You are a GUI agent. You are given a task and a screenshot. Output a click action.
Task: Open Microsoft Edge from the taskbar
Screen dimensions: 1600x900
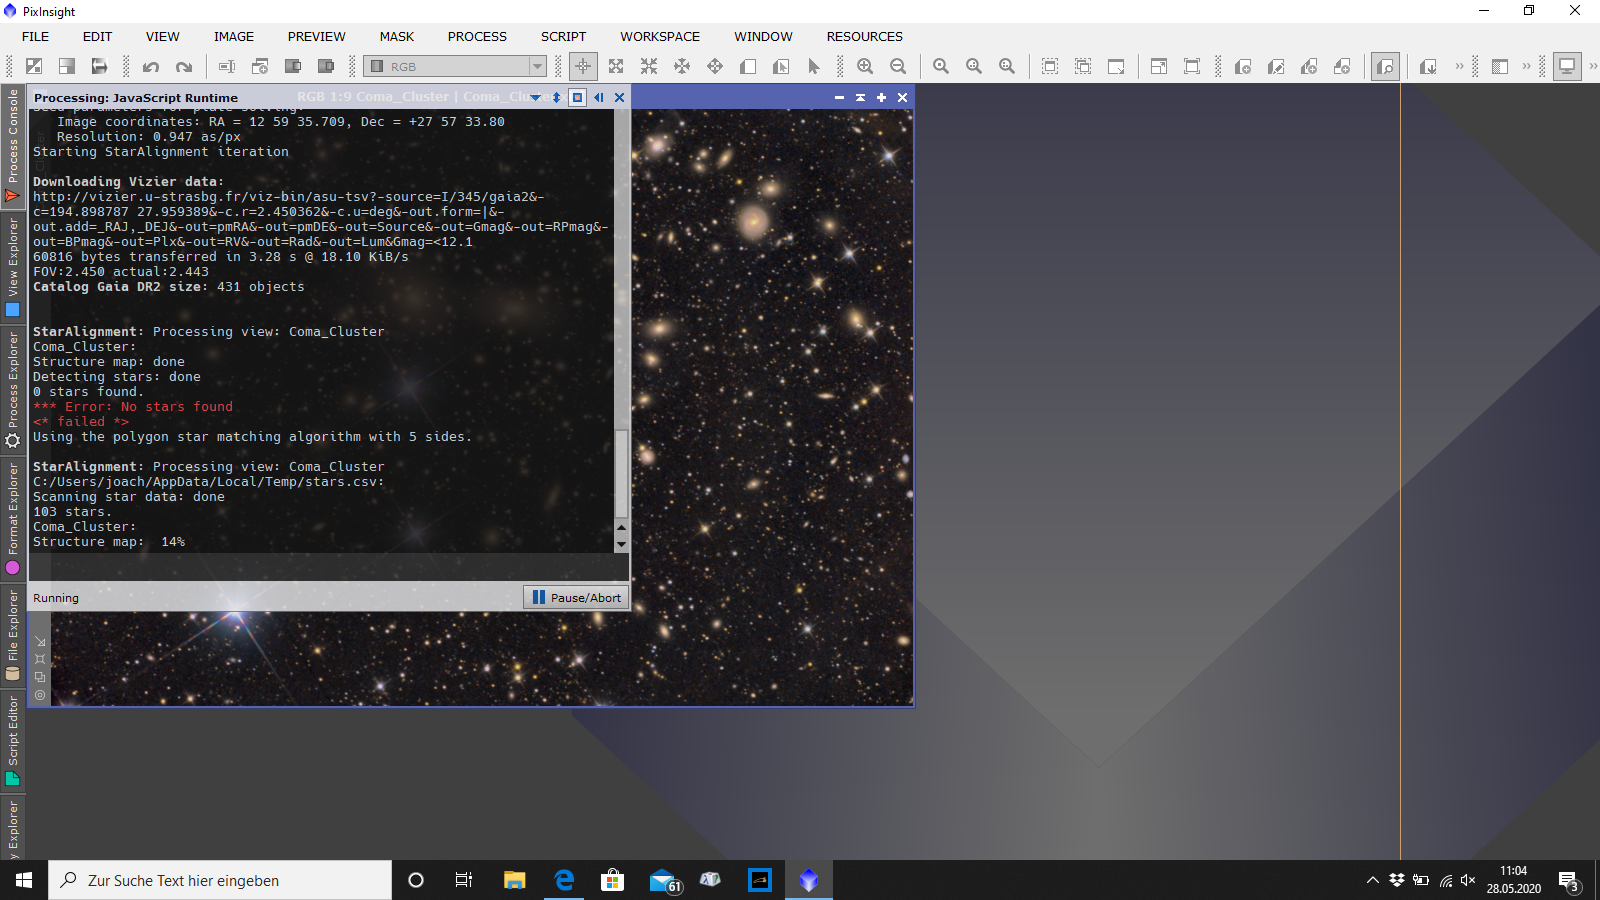[564, 880]
